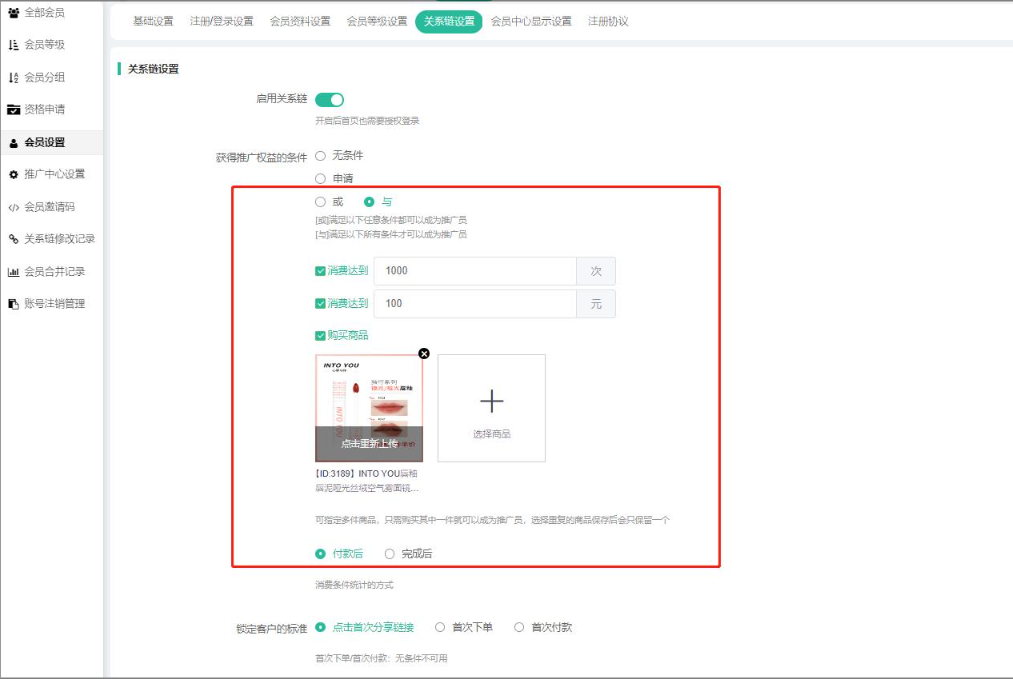The image size is (1013, 679).
Task: Click the plus icon to 选择商品
Action: click(491, 402)
